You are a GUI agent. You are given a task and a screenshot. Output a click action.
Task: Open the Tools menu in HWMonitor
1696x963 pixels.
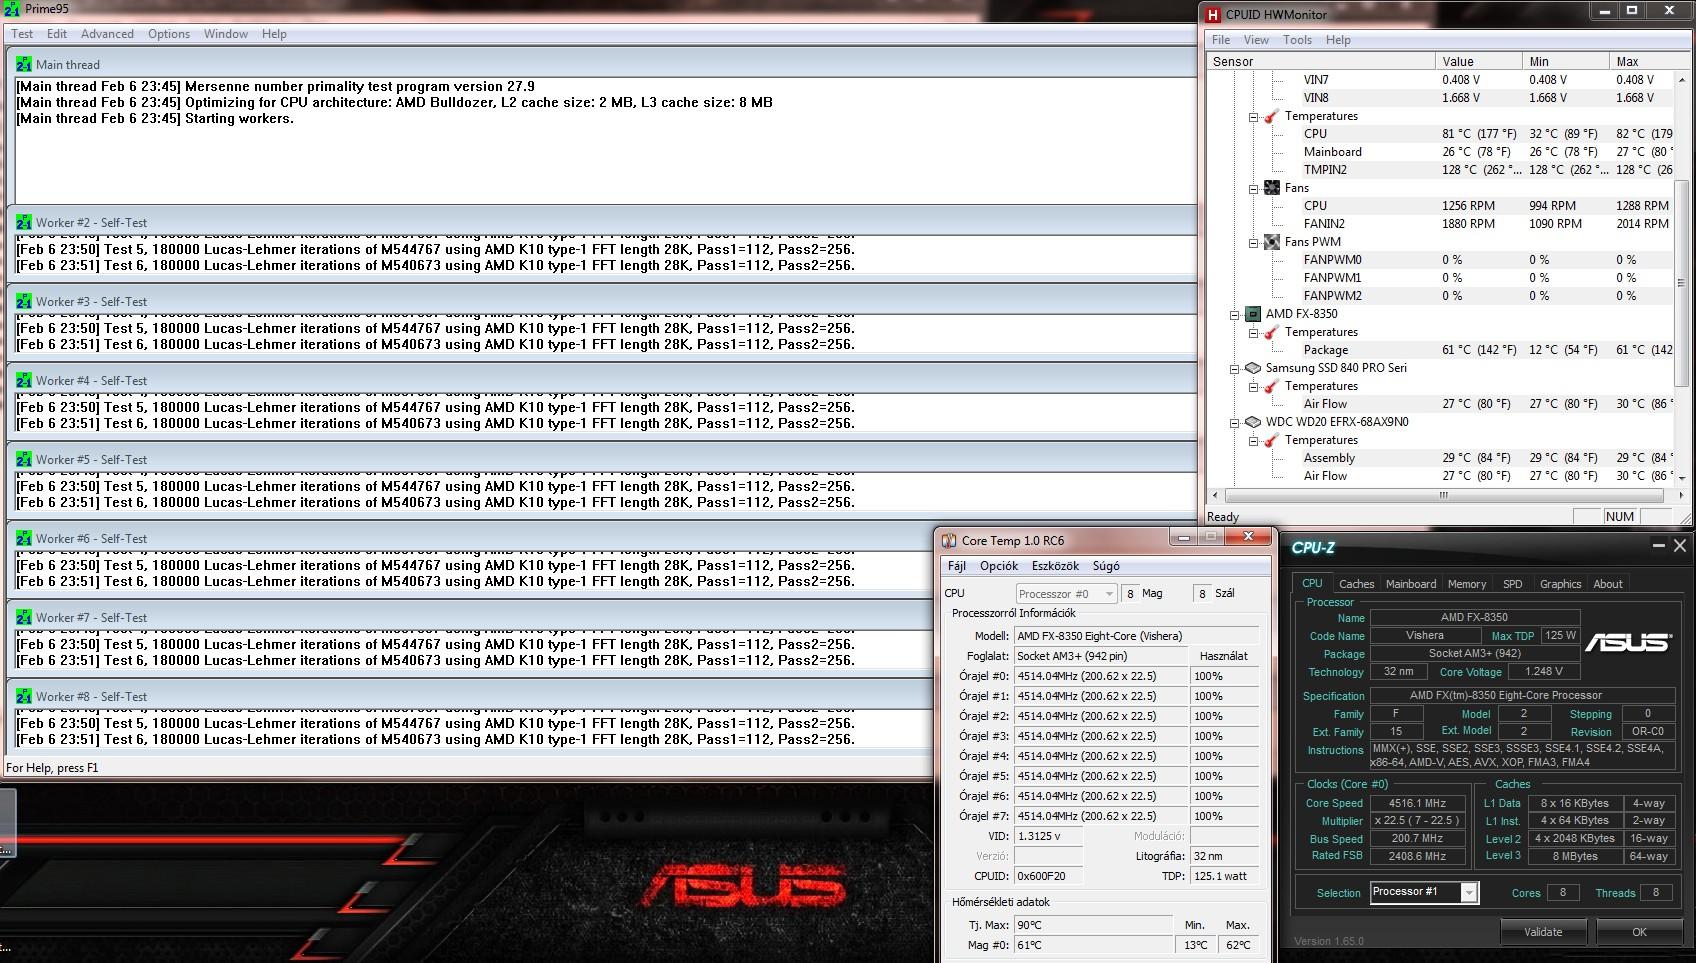tap(1297, 40)
